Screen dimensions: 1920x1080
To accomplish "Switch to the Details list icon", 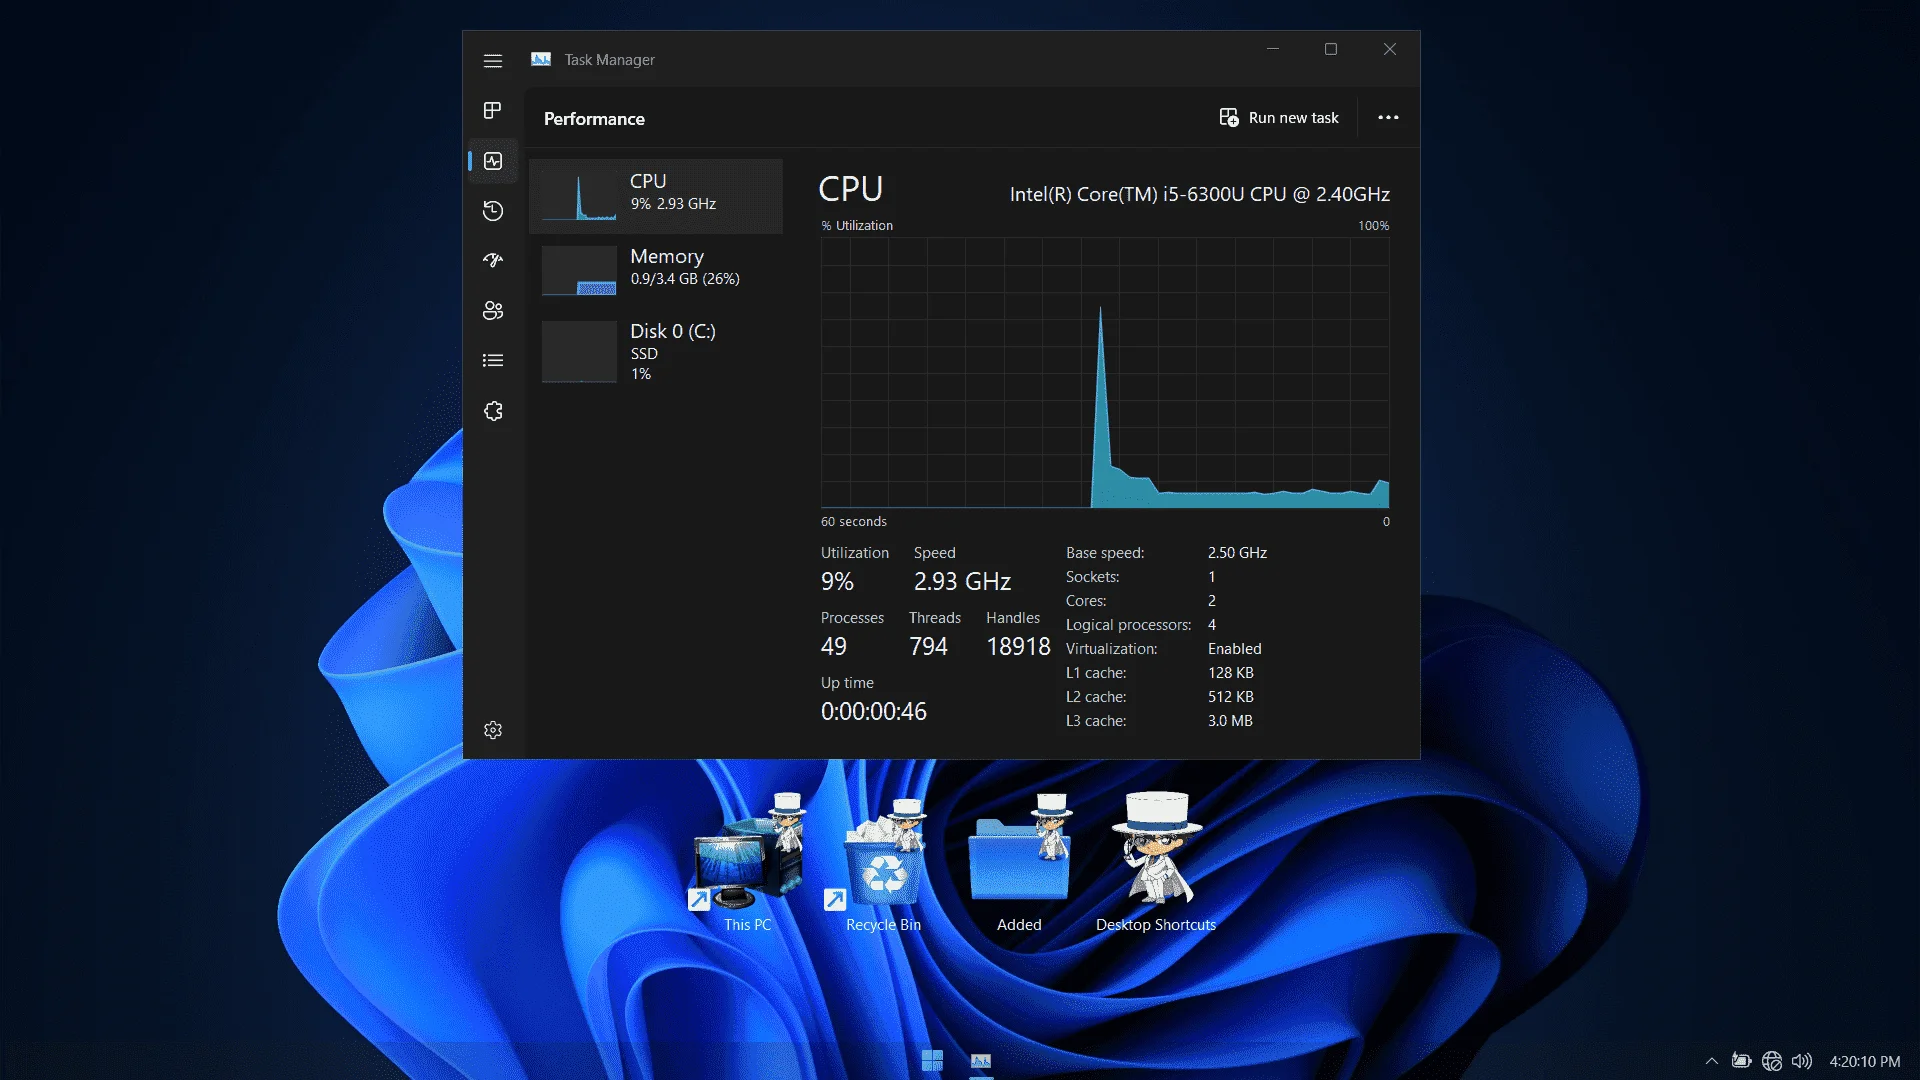I will click(x=493, y=360).
